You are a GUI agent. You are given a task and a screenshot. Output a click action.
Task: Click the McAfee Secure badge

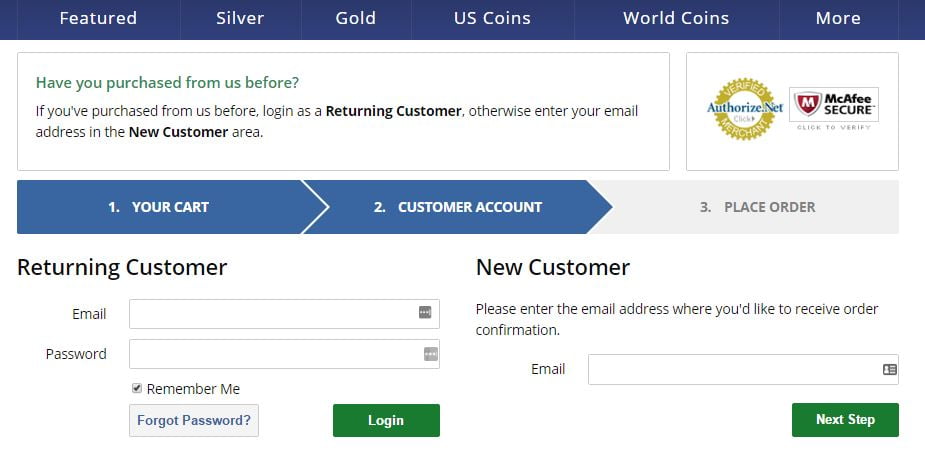point(834,109)
